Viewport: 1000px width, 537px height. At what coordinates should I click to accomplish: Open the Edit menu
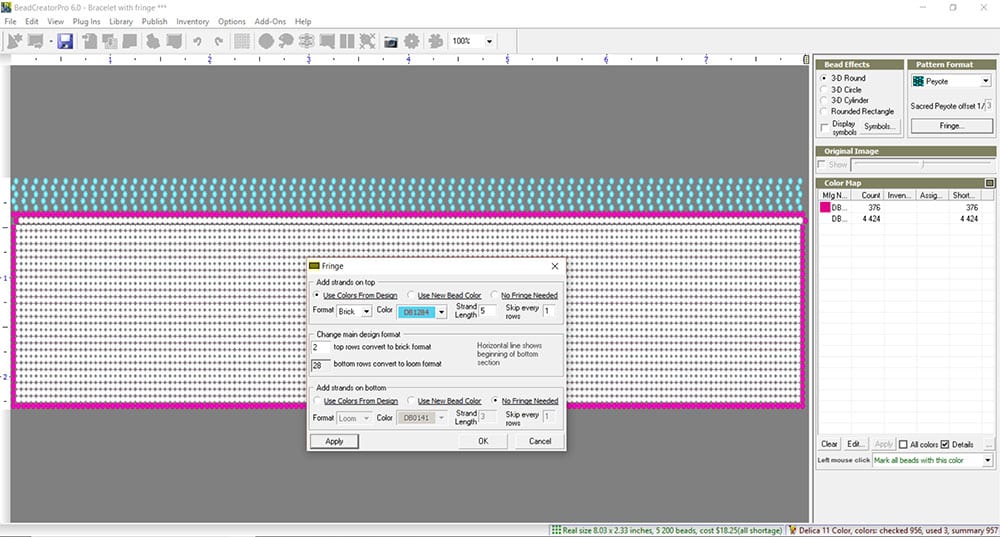pos(32,21)
